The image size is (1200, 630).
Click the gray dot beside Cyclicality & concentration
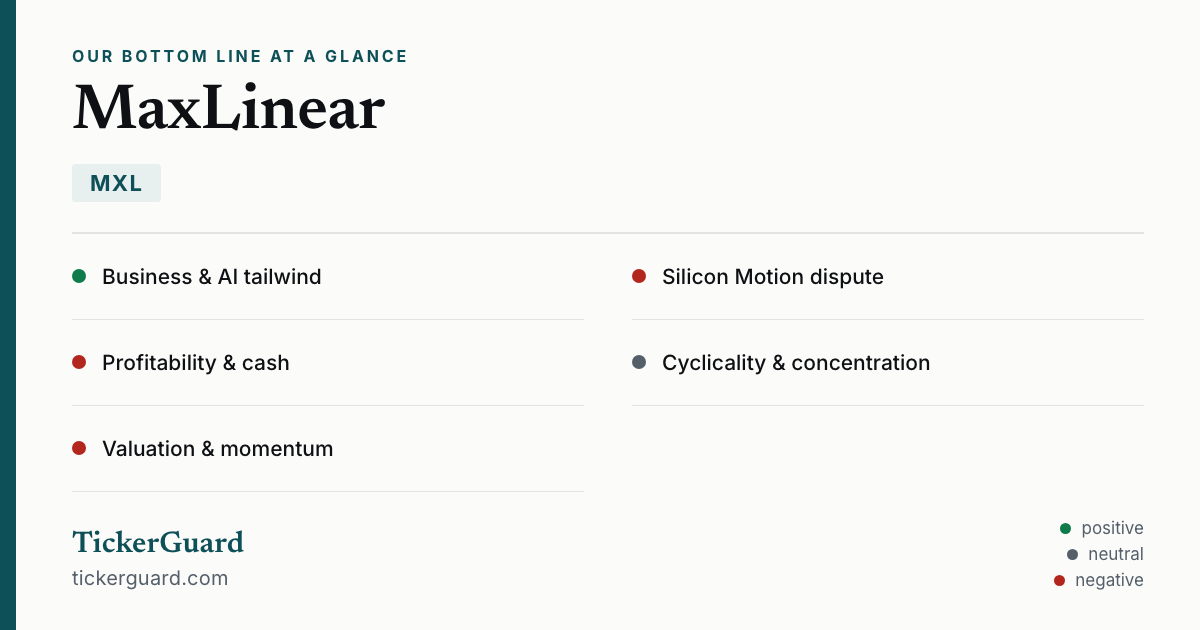pyautogui.click(x=639, y=362)
